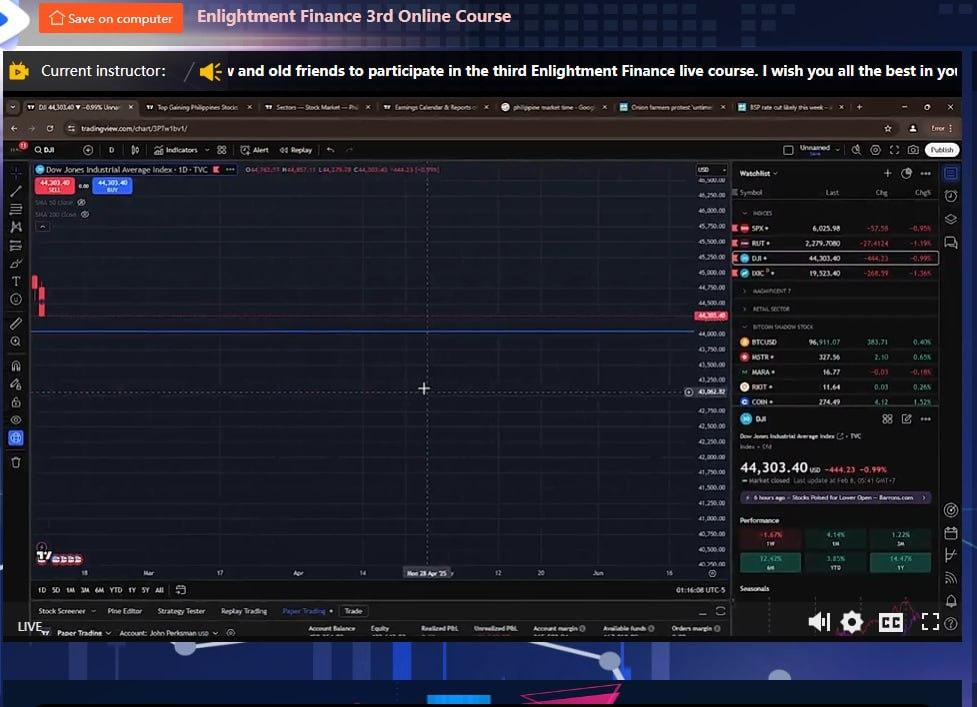The image size is (977, 707).
Task: Select the Text drawing tool
Action: pos(15,281)
